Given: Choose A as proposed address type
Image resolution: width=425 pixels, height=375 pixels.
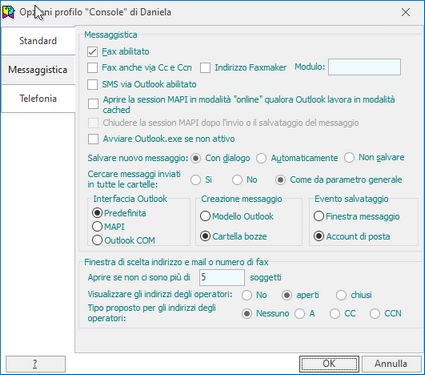Looking at the screenshot, I should (300, 314).
